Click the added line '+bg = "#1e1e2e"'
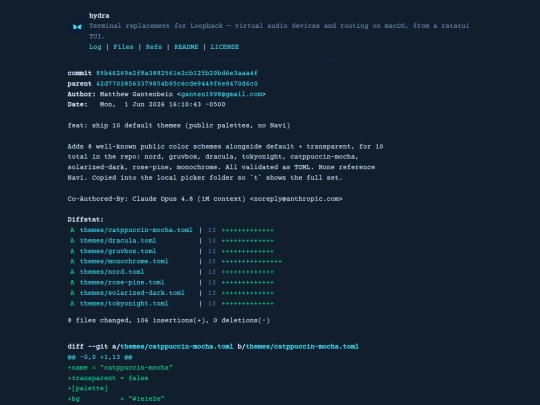Image resolution: width=540 pixels, height=405 pixels. pos(116,399)
